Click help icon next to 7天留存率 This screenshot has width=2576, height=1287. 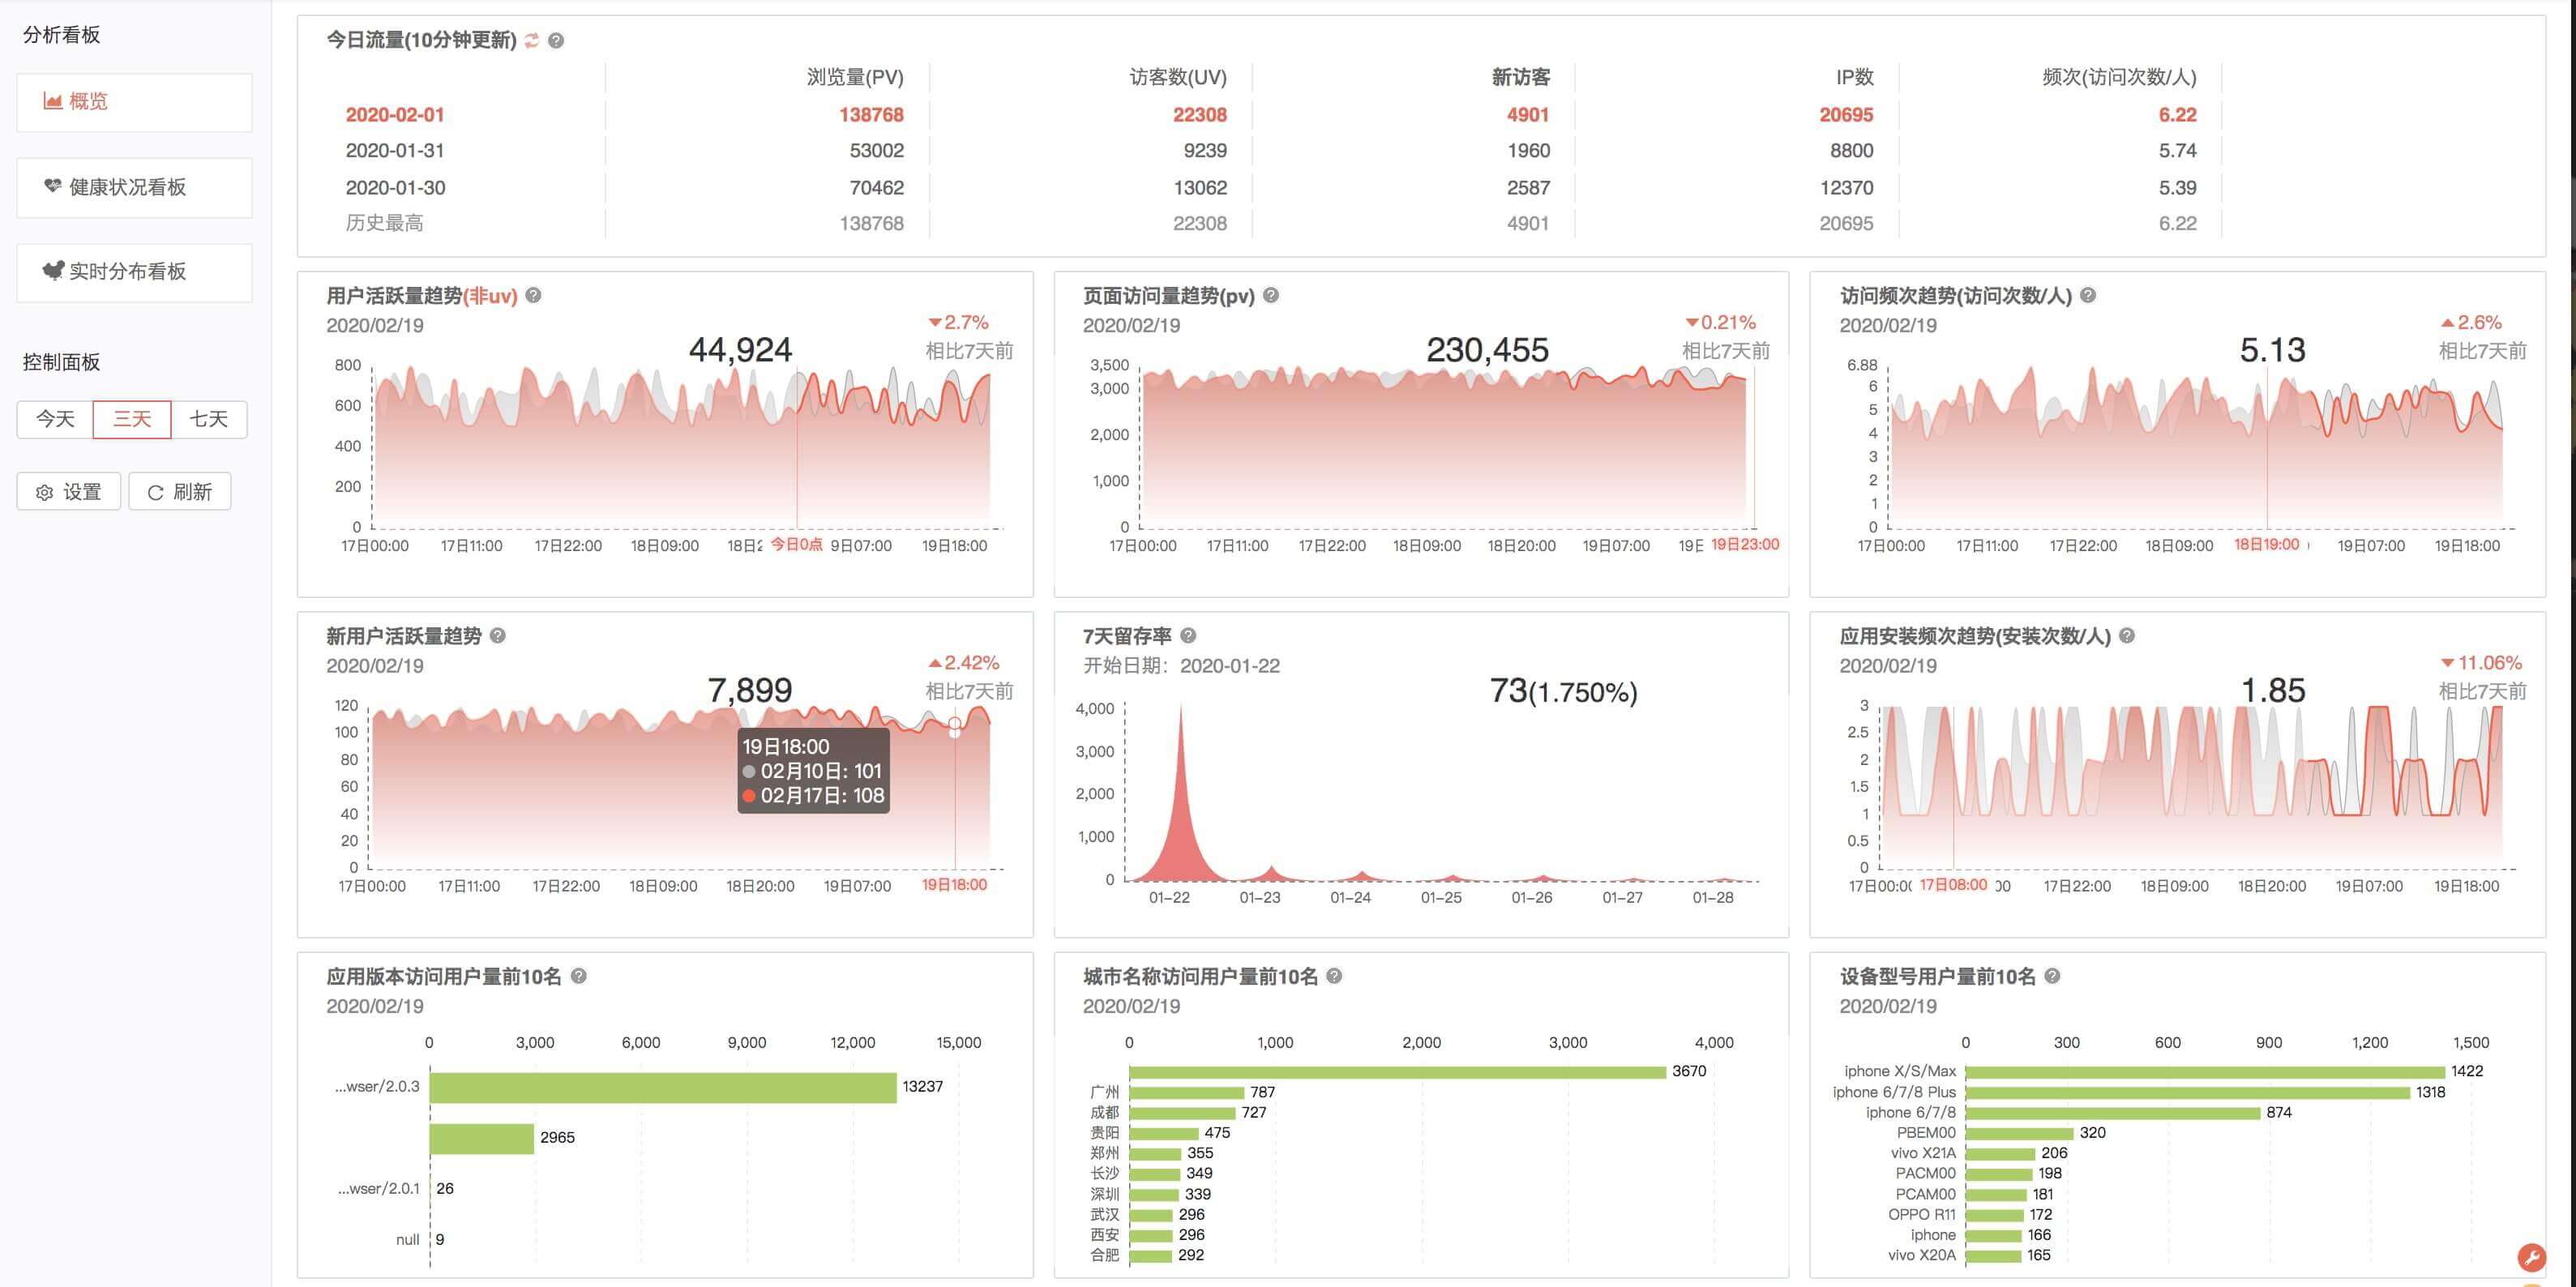tap(1188, 635)
